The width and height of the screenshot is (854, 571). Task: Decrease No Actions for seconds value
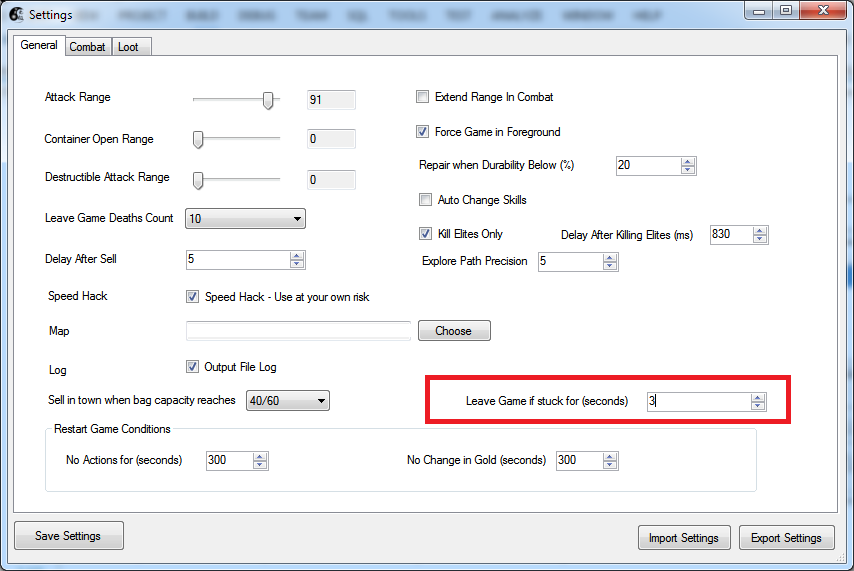[x=260, y=465]
